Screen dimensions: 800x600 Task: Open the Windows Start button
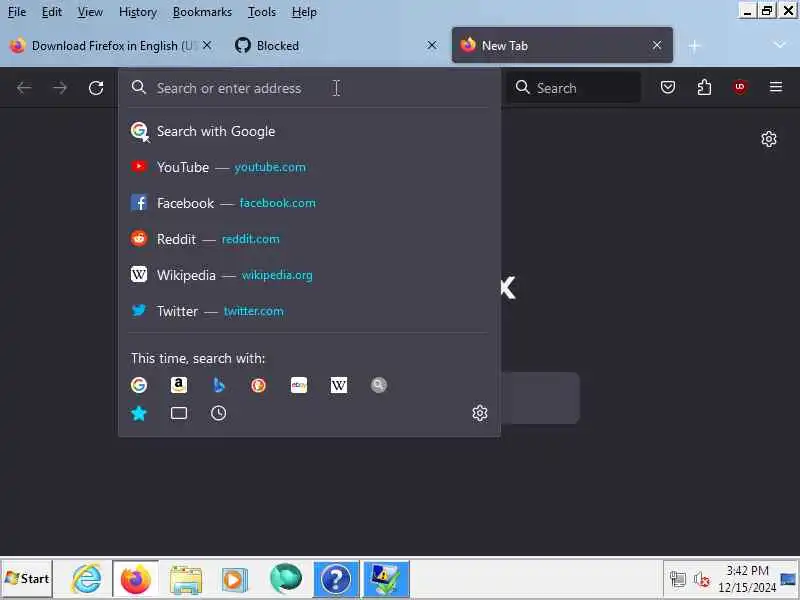pyautogui.click(x=27, y=579)
